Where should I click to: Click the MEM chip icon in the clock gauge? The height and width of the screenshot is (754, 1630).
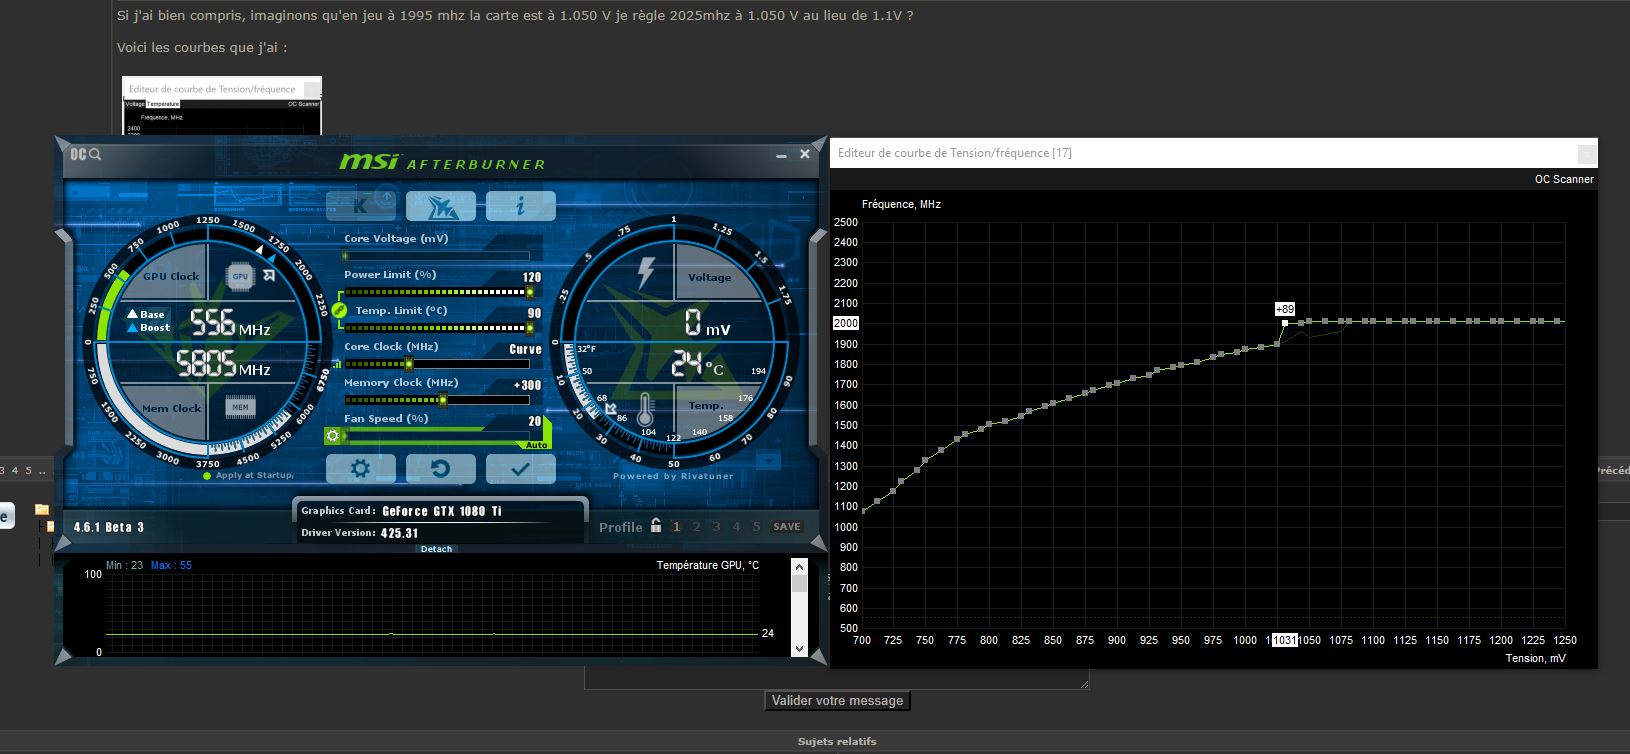click(x=240, y=407)
